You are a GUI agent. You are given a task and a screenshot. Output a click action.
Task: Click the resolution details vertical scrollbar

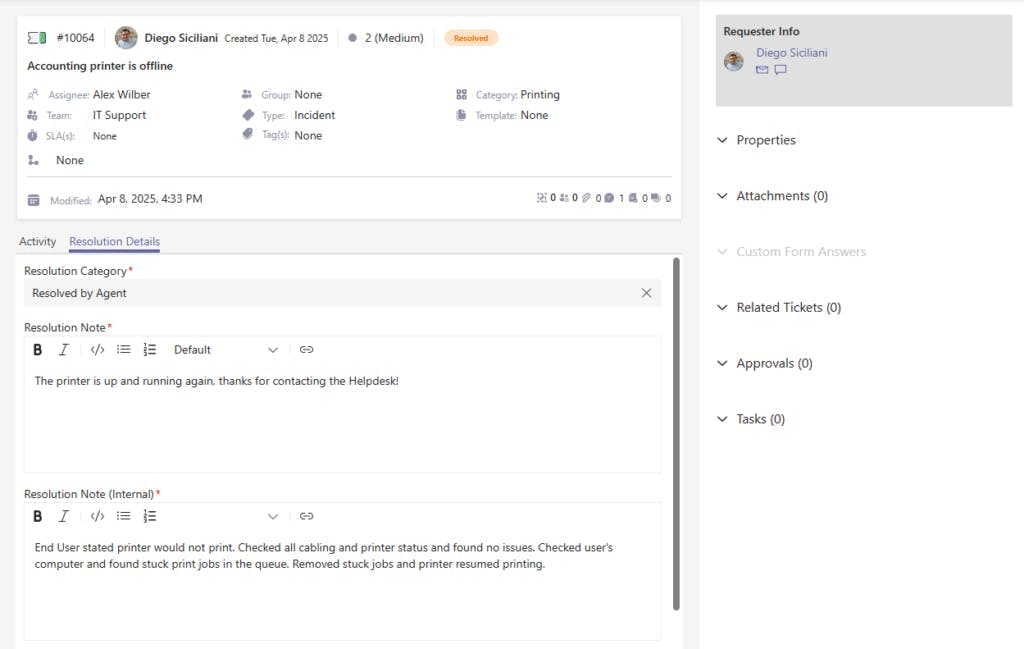click(676, 434)
